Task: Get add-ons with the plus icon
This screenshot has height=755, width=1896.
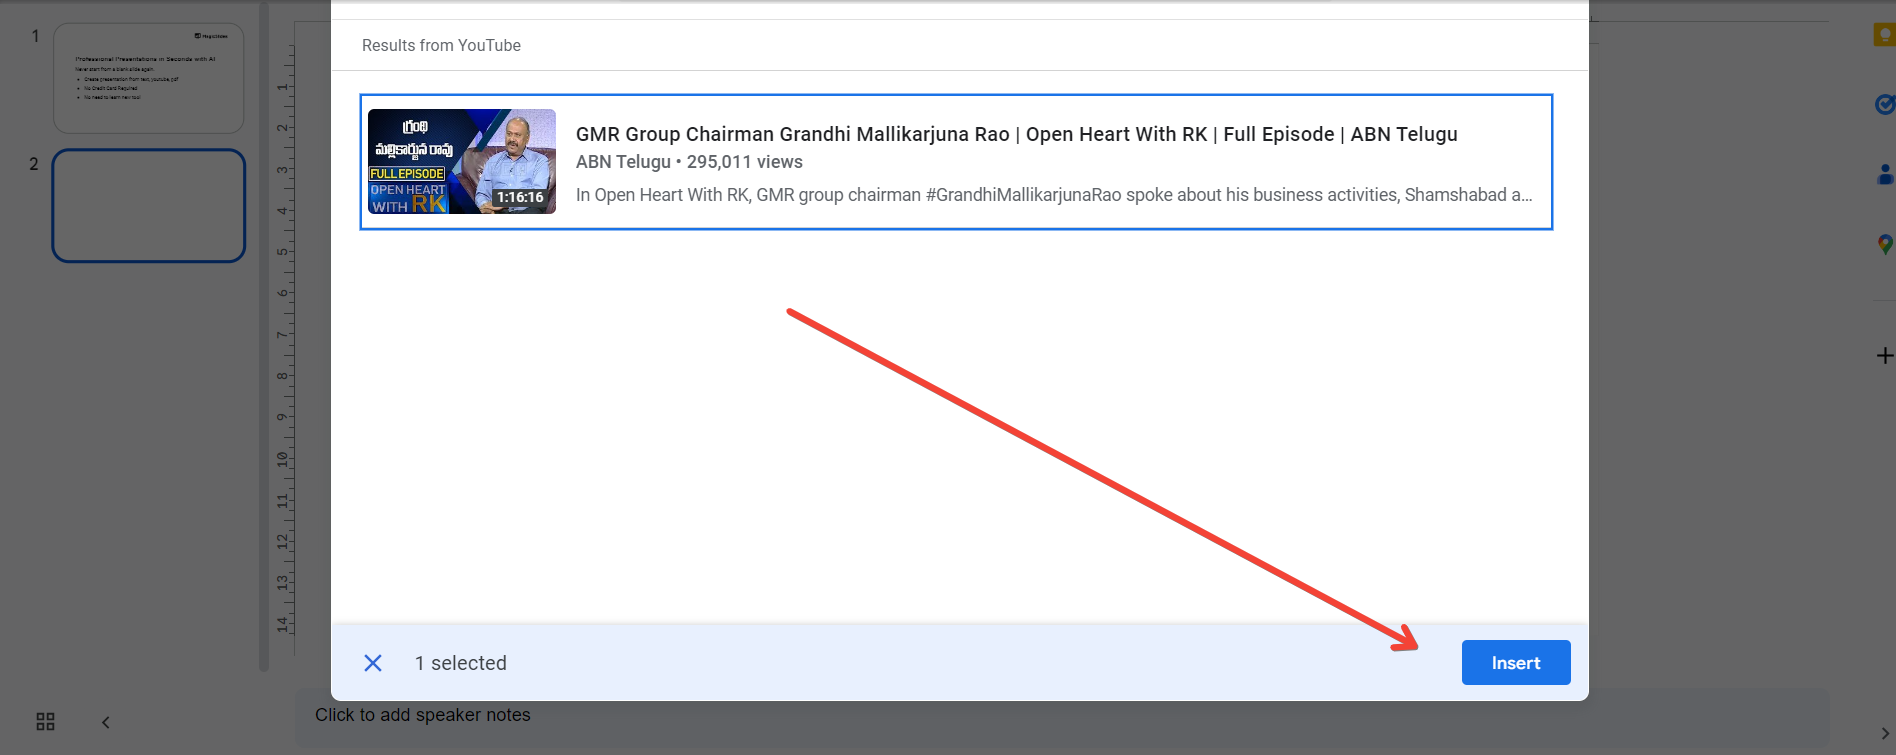Action: (1885, 355)
